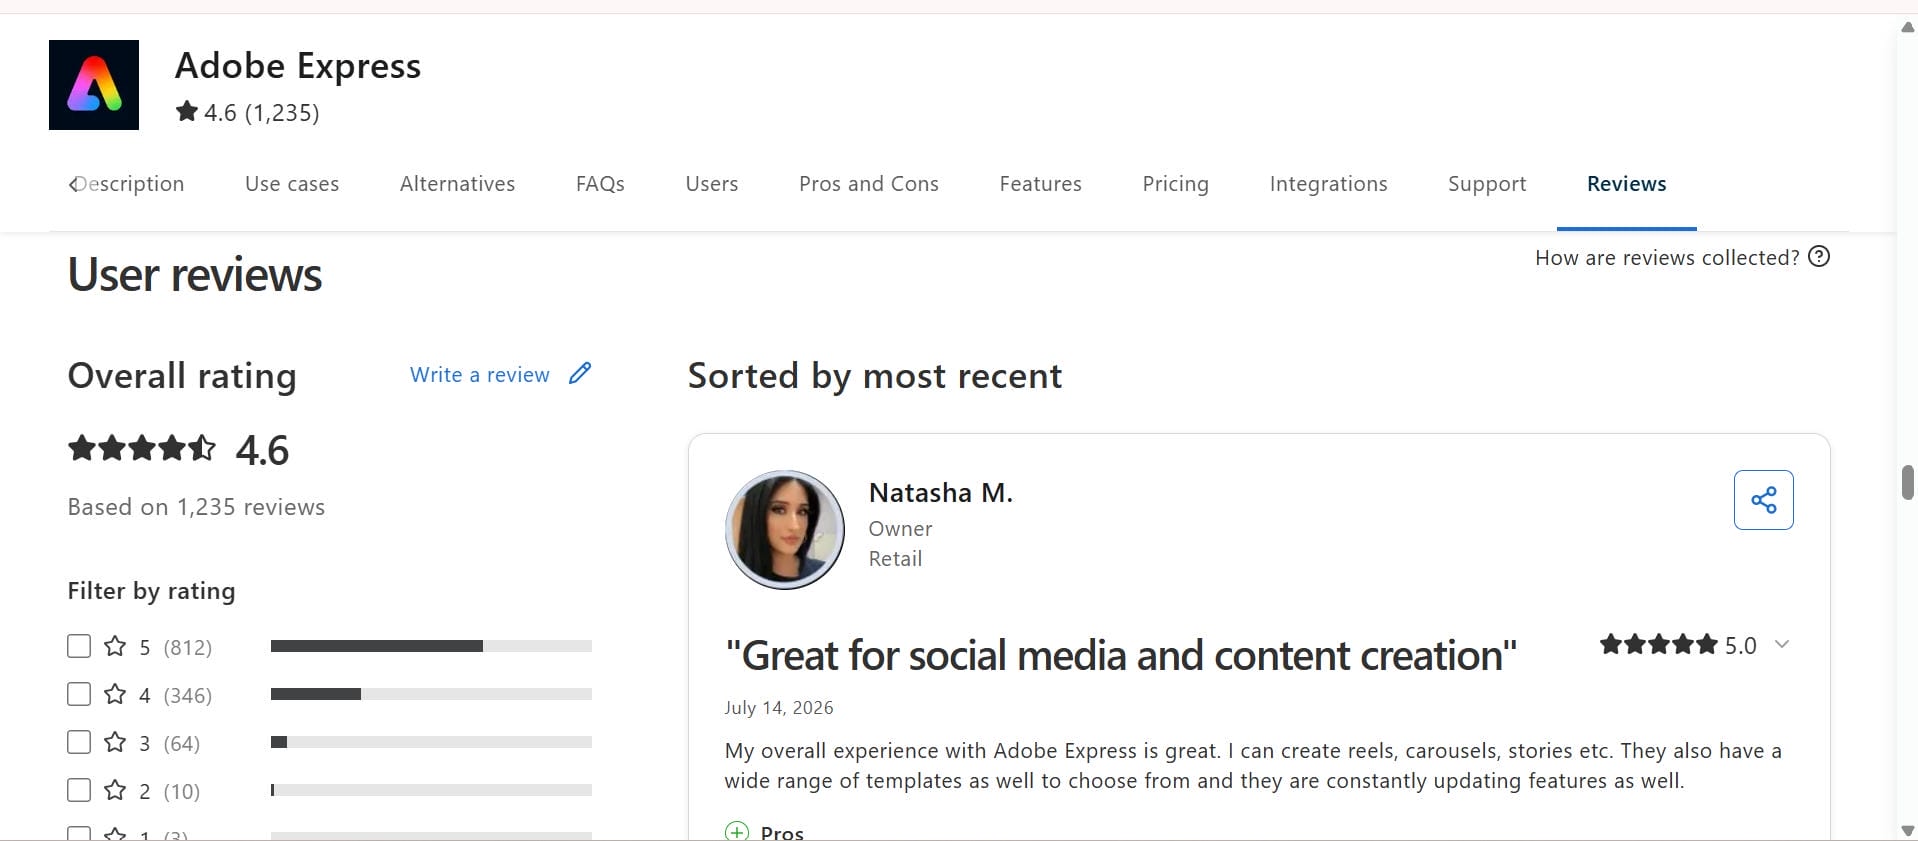Go to the Integrations tab
This screenshot has height=841, width=1918.
coord(1328,184)
